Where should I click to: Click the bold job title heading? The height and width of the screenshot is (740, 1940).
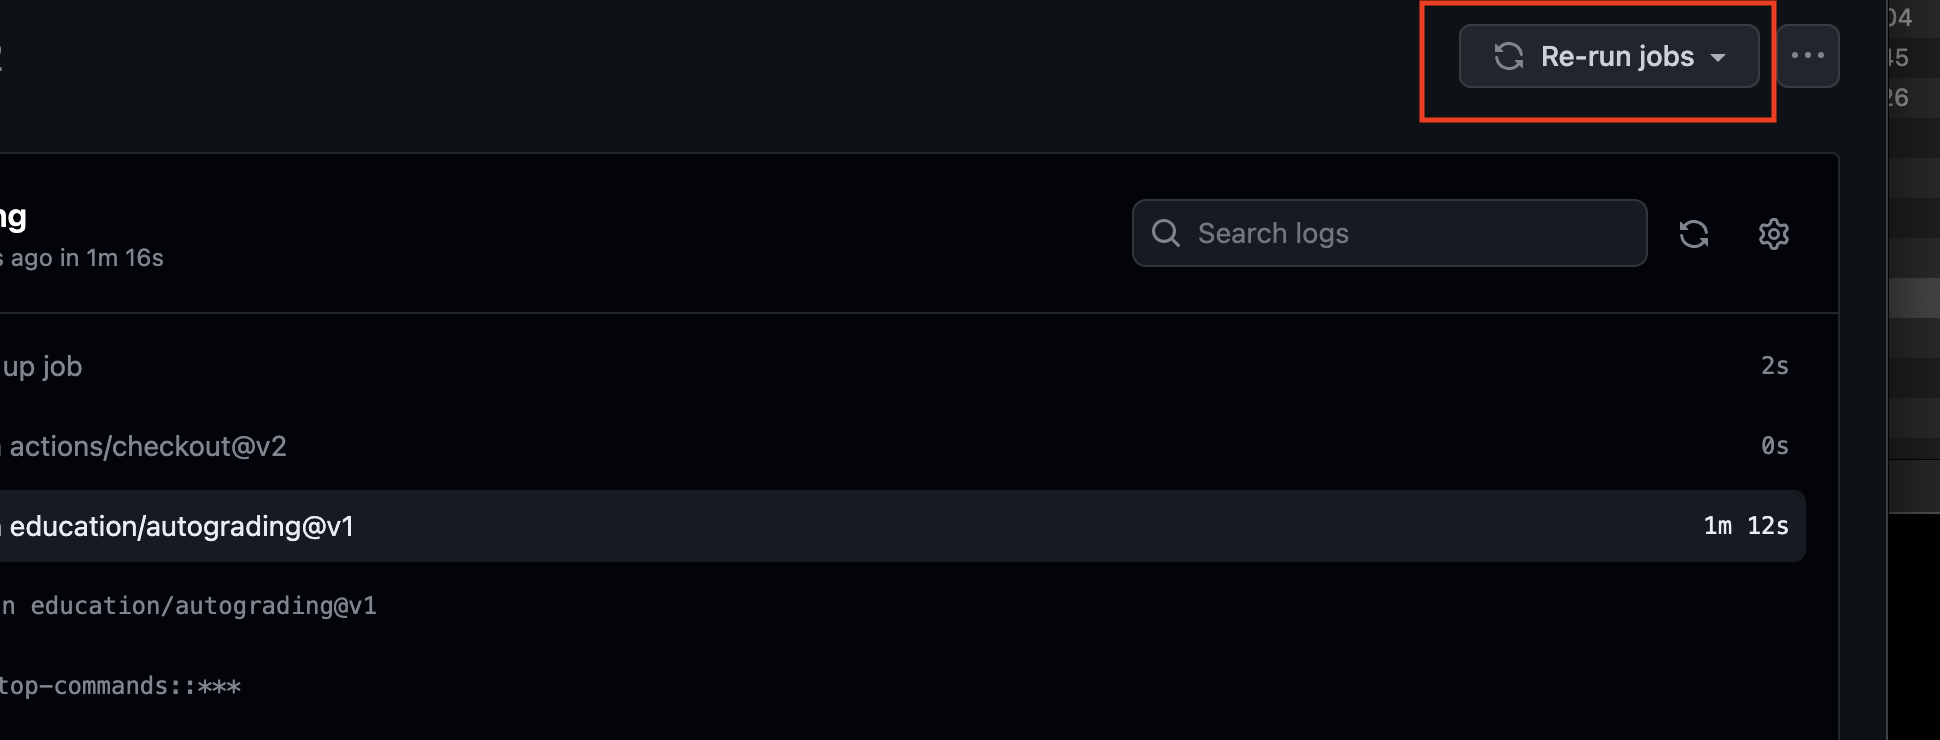[x=14, y=217]
